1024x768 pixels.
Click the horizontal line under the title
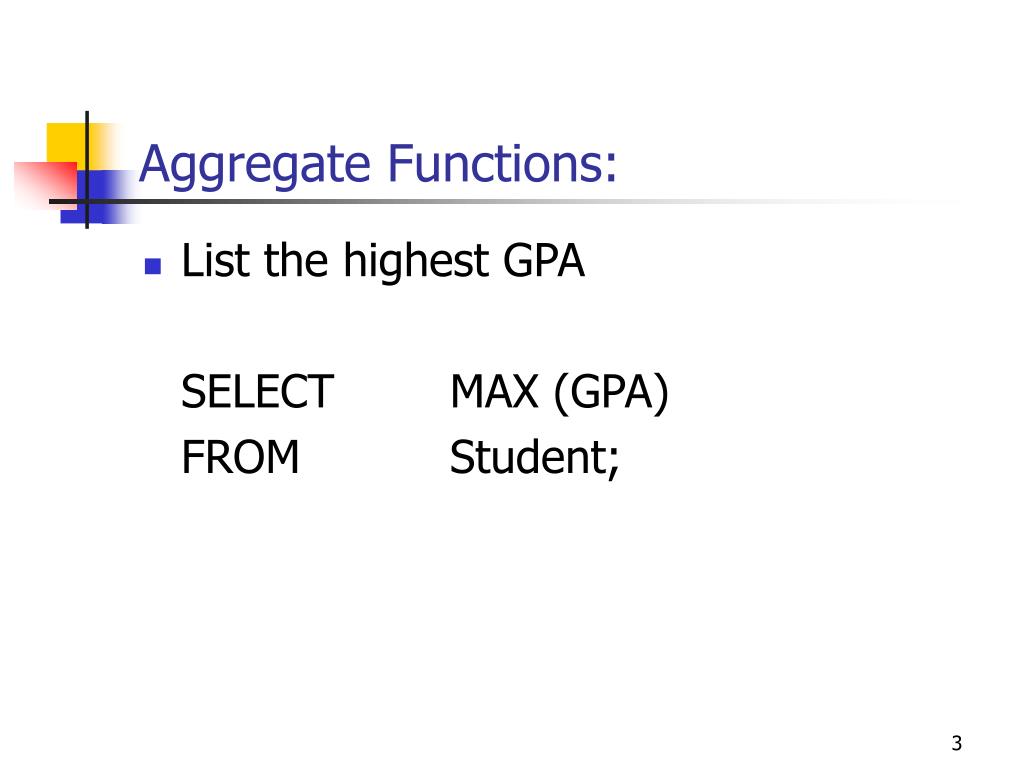pos(503,202)
